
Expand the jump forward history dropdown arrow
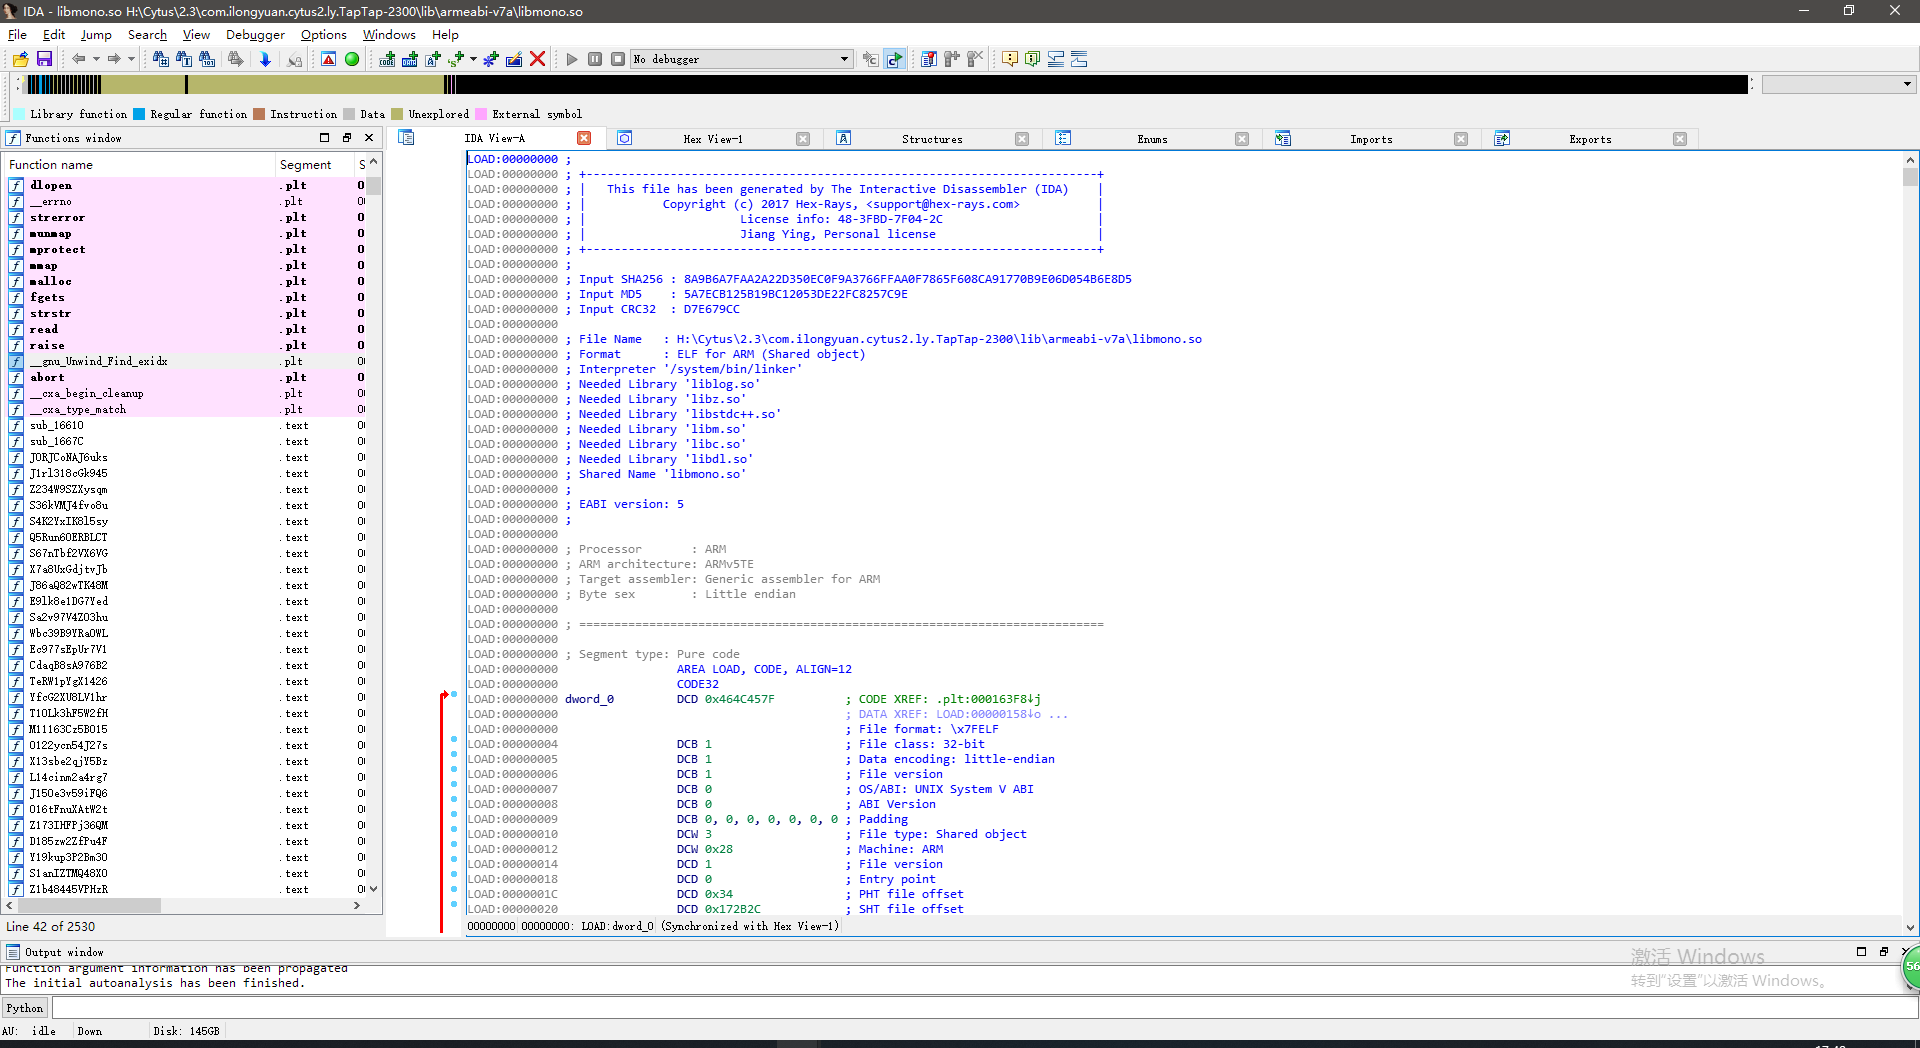pos(131,59)
